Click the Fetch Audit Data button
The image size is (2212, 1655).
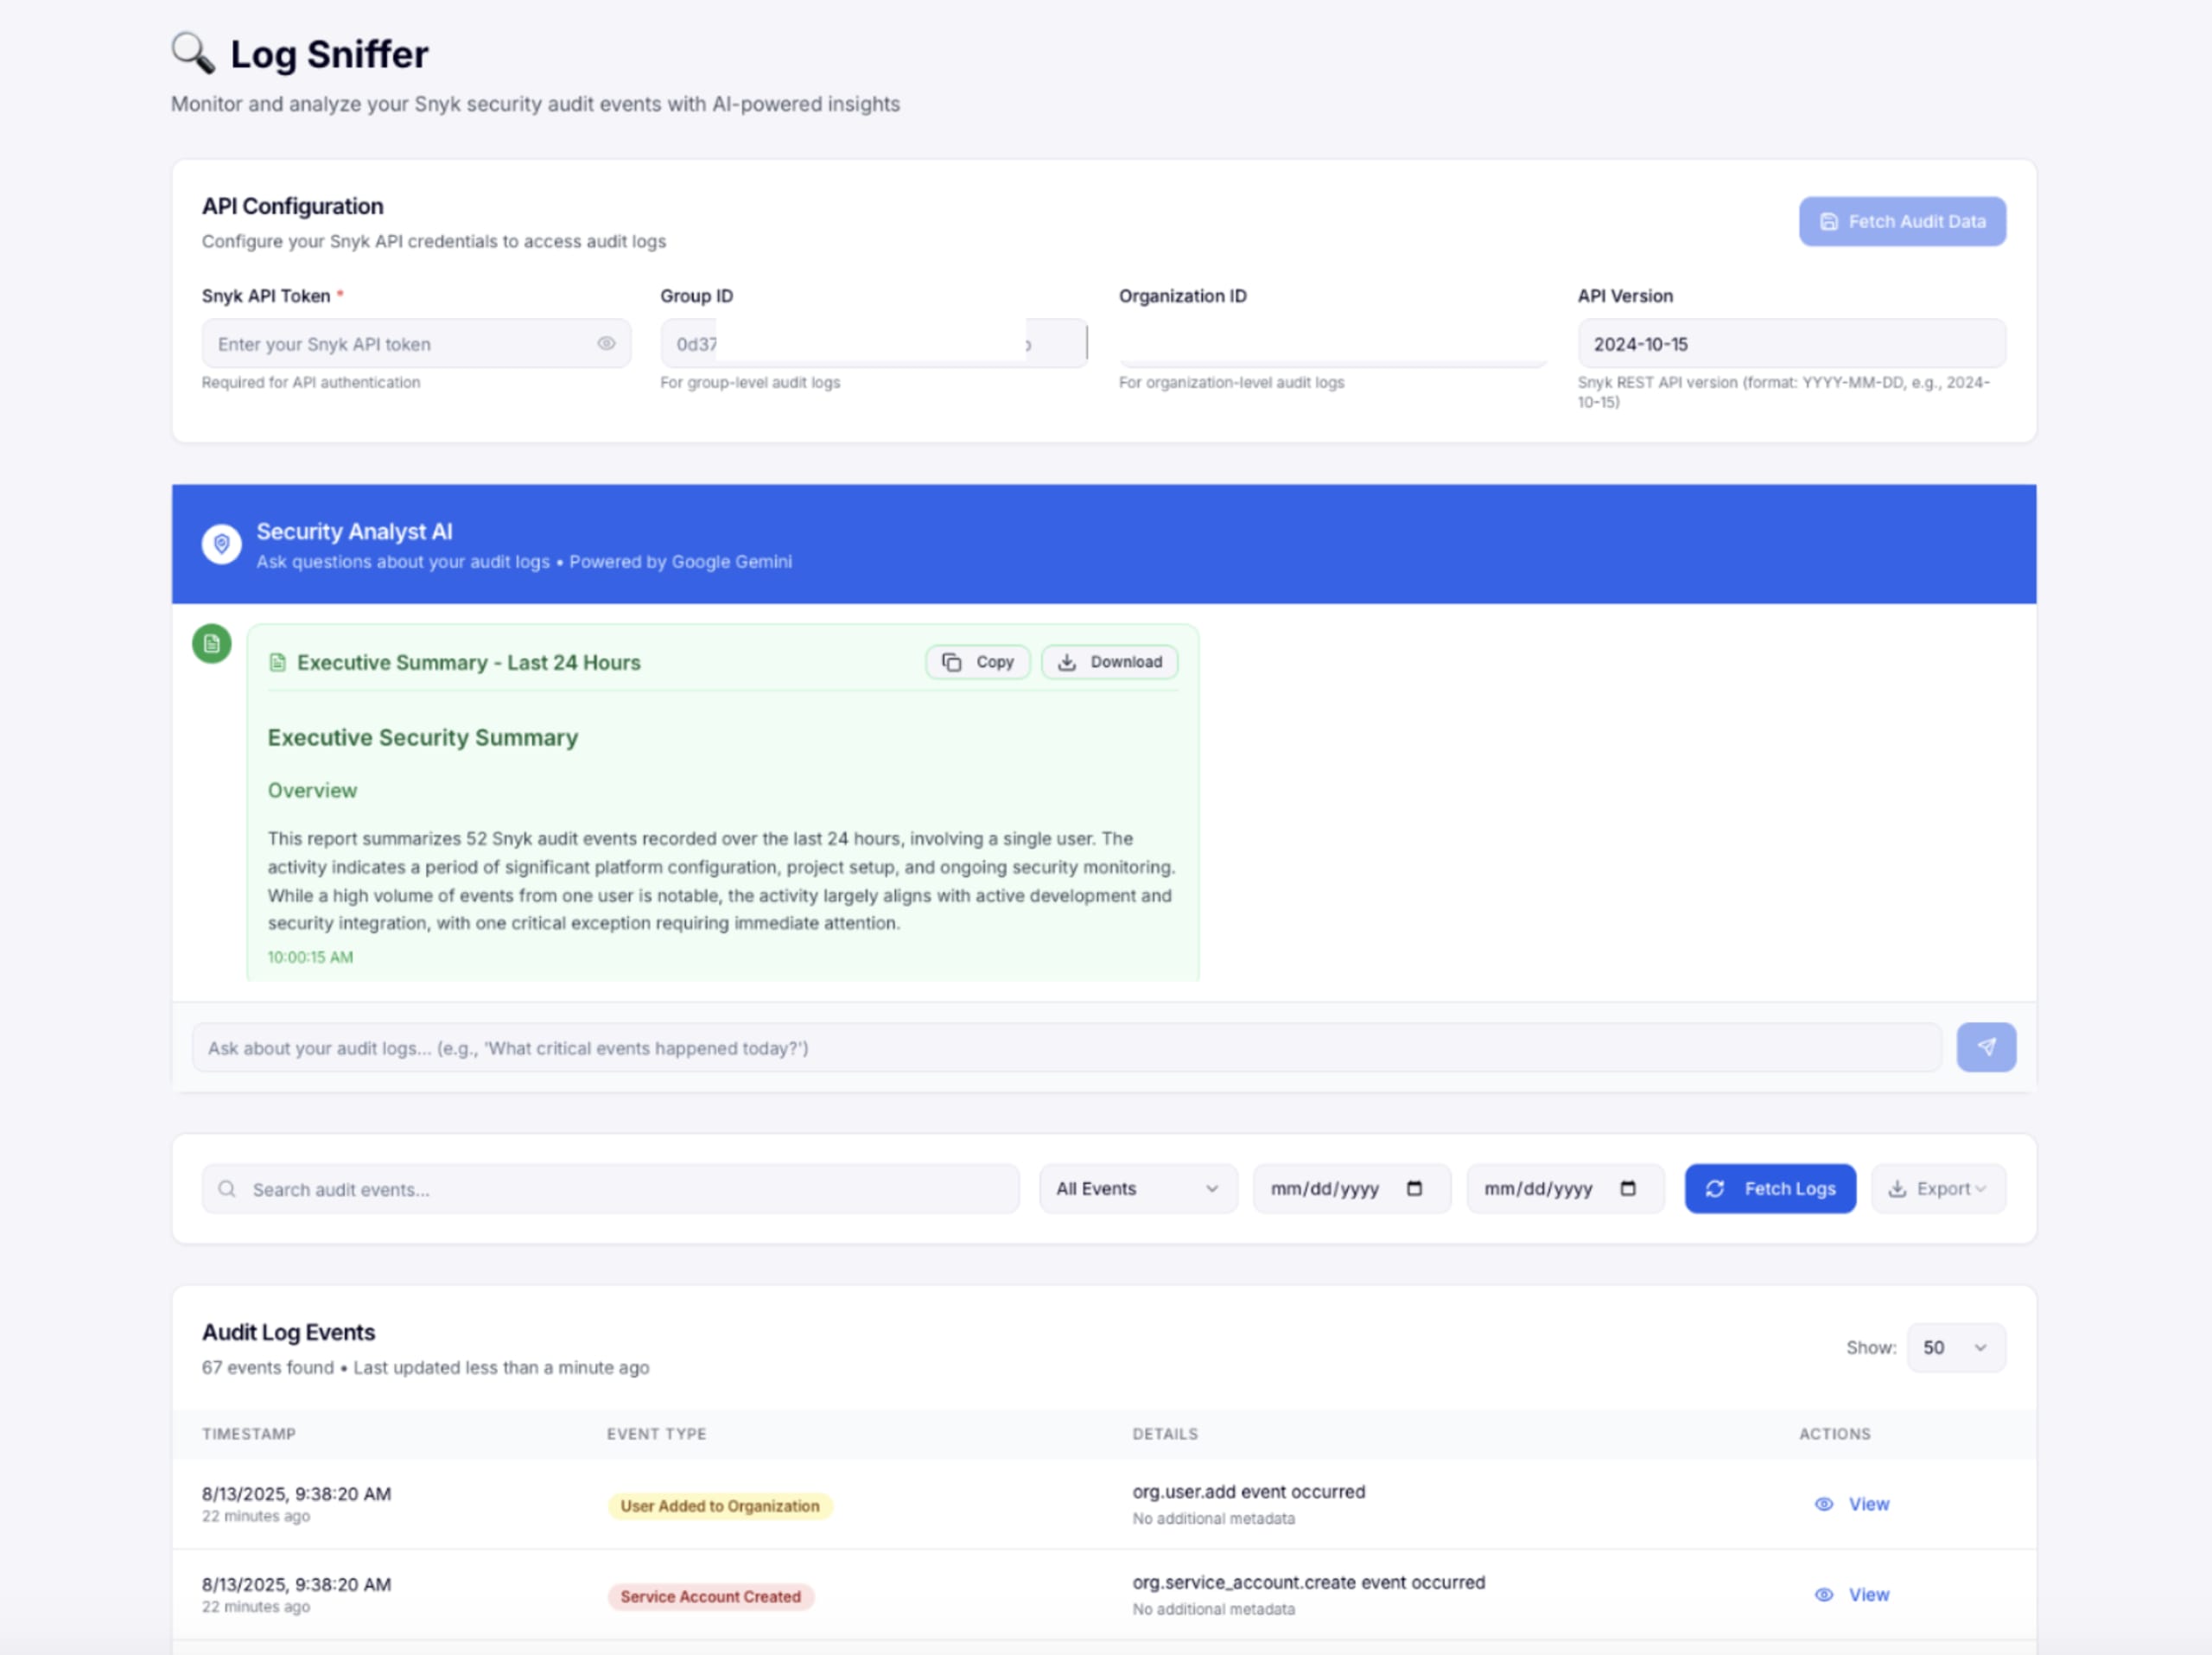coord(1901,222)
